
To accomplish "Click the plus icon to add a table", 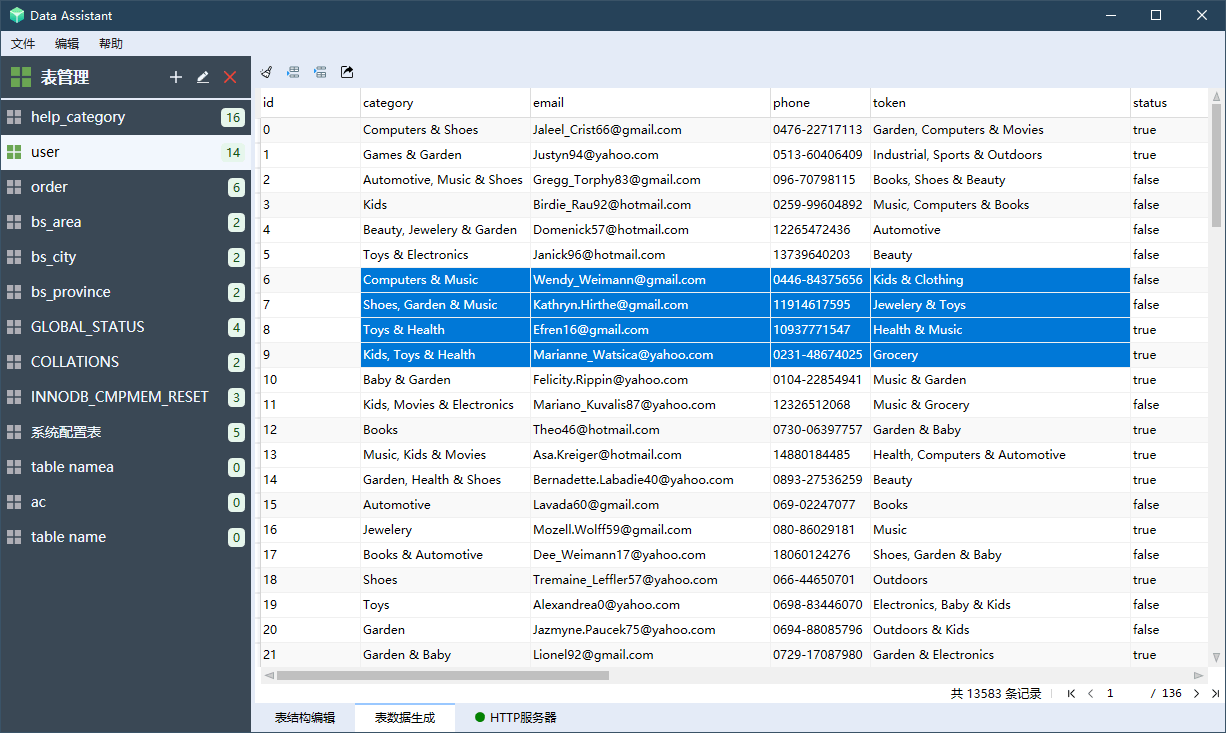I will [x=176, y=77].
